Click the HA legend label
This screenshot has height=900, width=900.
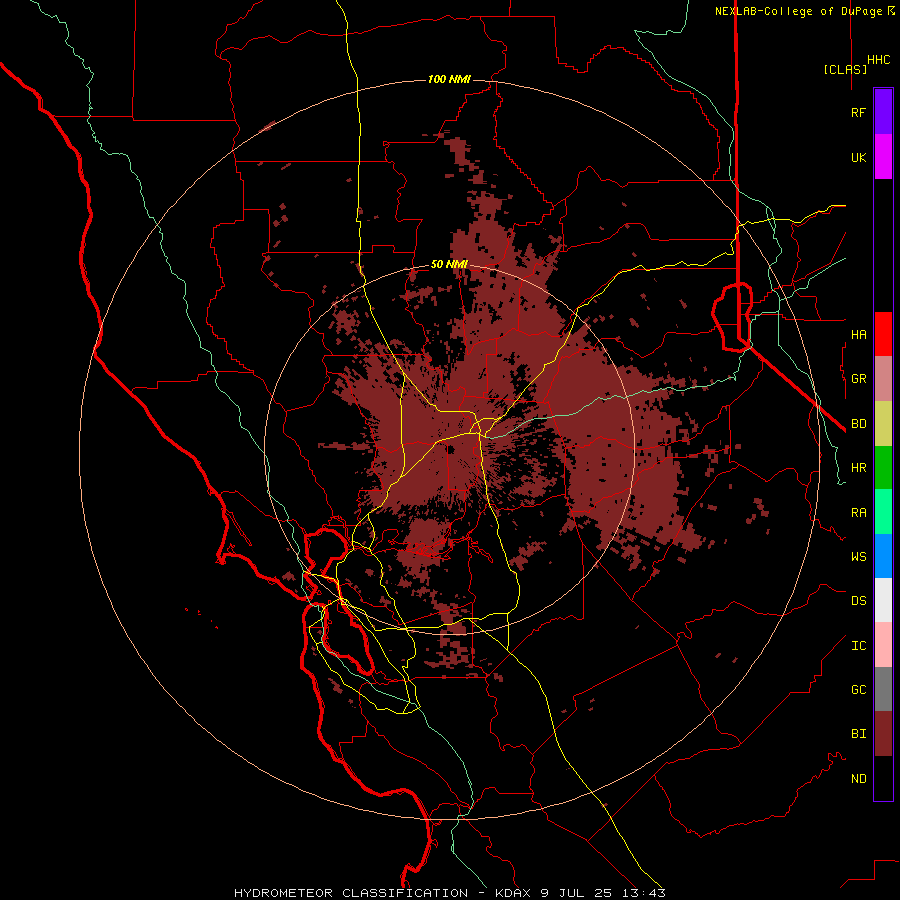click(x=858, y=334)
